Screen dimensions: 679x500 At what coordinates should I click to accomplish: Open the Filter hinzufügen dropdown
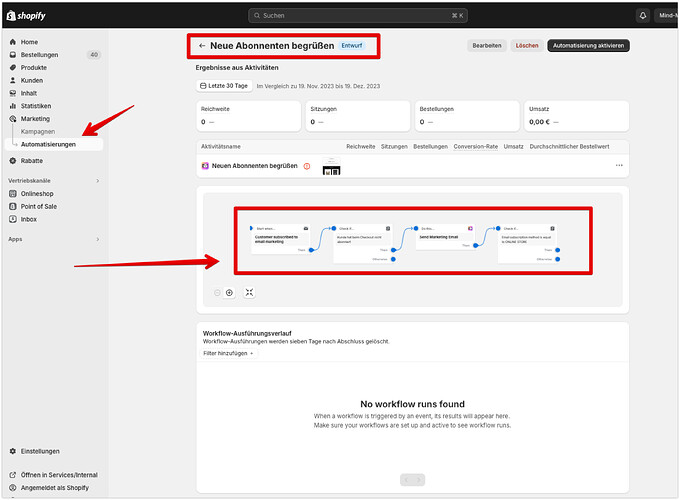pyautogui.click(x=228, y=353)
